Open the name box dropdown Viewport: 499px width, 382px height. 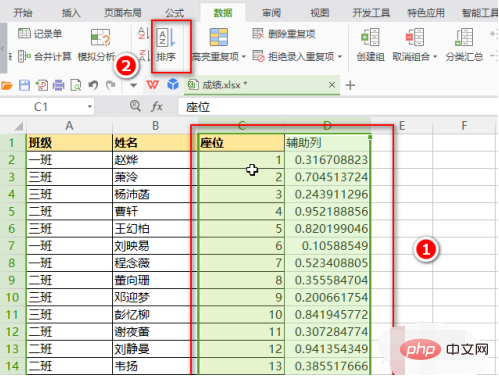pos(89,107)
